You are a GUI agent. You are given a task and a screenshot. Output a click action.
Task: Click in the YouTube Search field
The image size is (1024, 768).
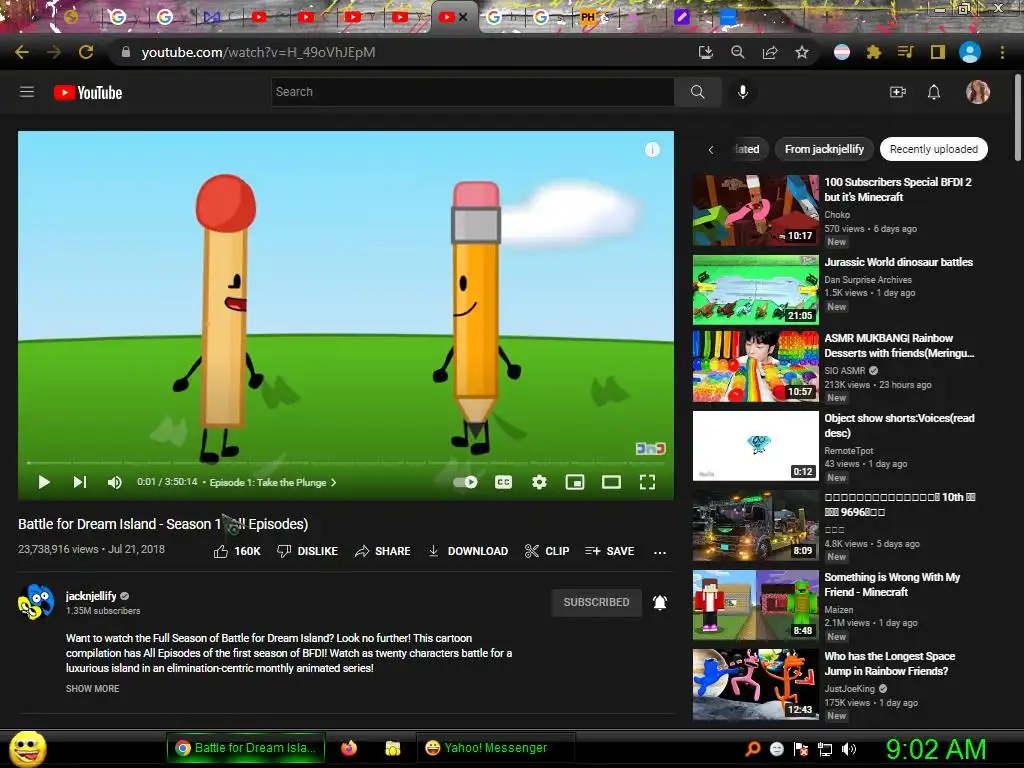click(x=473, y=92)
